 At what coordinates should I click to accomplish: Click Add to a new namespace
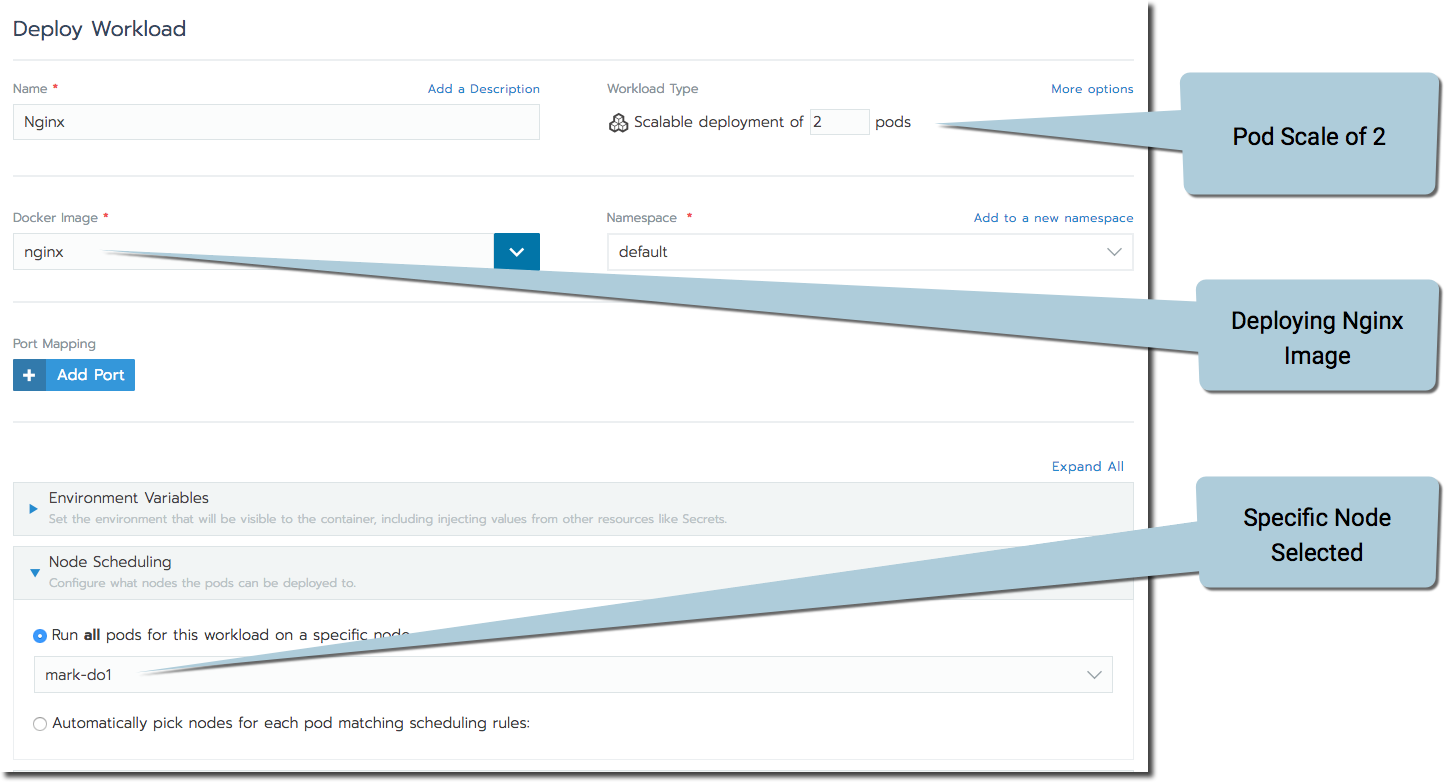[x=1053, y=217]
